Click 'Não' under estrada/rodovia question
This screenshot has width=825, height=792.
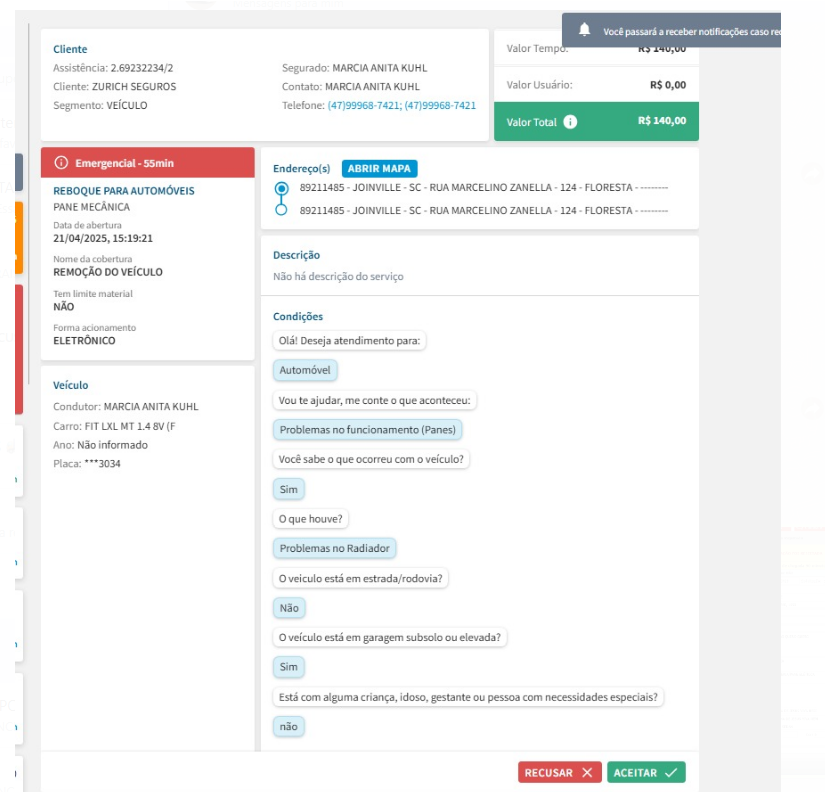[x=289, y=608]
